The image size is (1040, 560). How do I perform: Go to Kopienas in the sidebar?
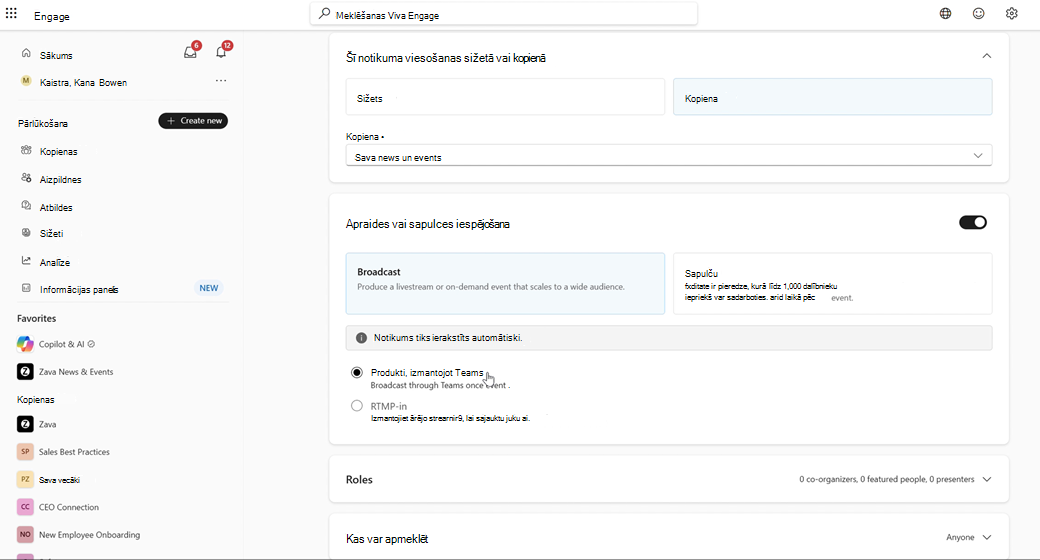[58, 152]
